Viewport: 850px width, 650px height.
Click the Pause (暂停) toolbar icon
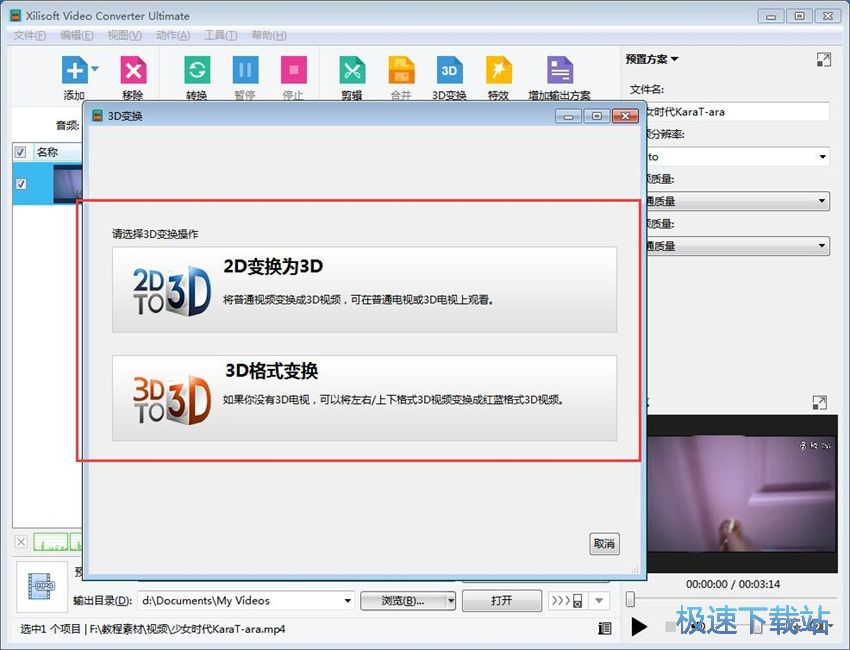(x=245, y=70)
